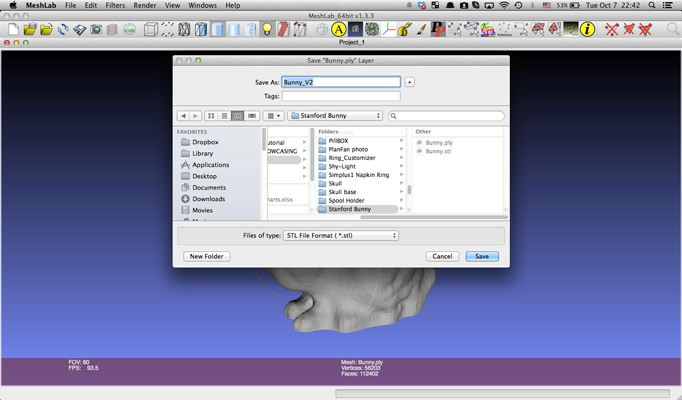Click the New Project icon in MeshLab toolbar

(x=11, y=29)
